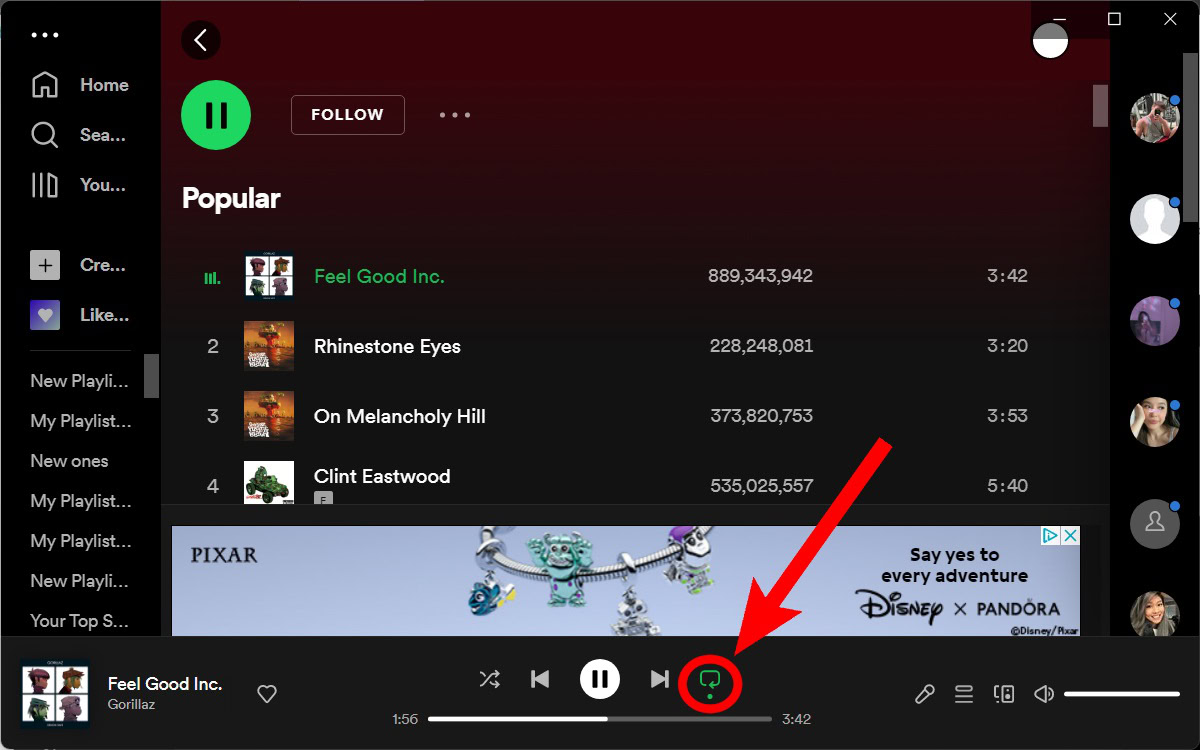Open the purple-tinted friend avatar
The image size is (1200, 750).
pos(1155,321)
